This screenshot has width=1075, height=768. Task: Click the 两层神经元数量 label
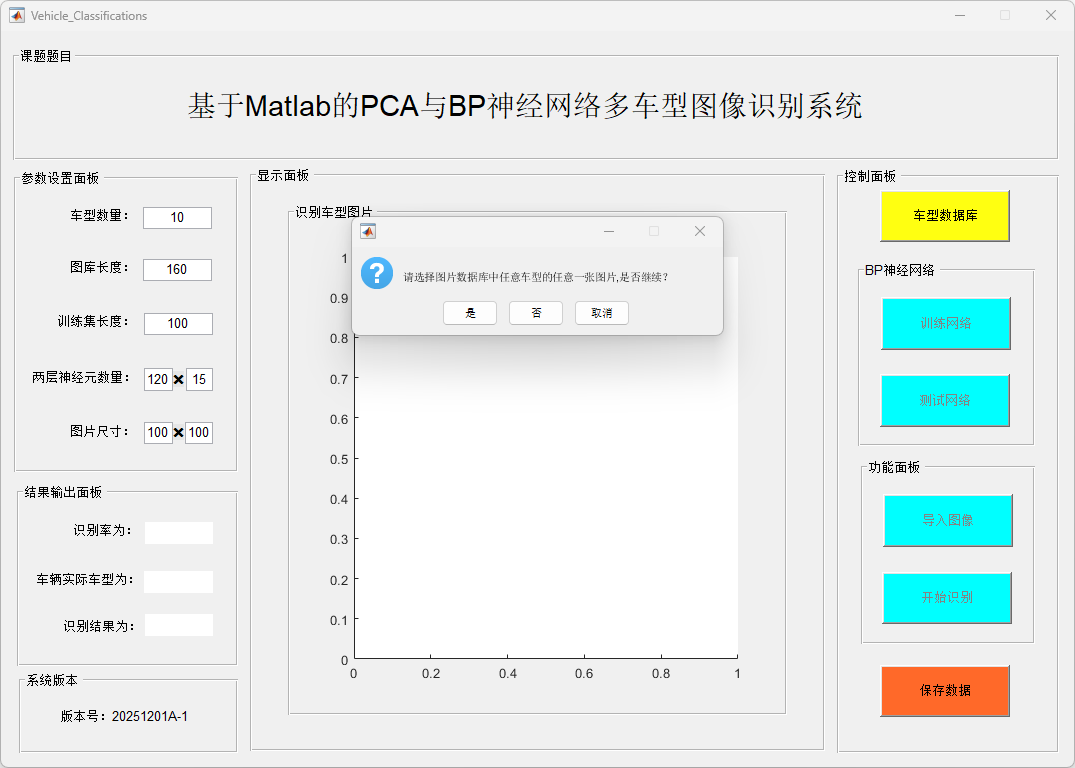click(81, 378)
